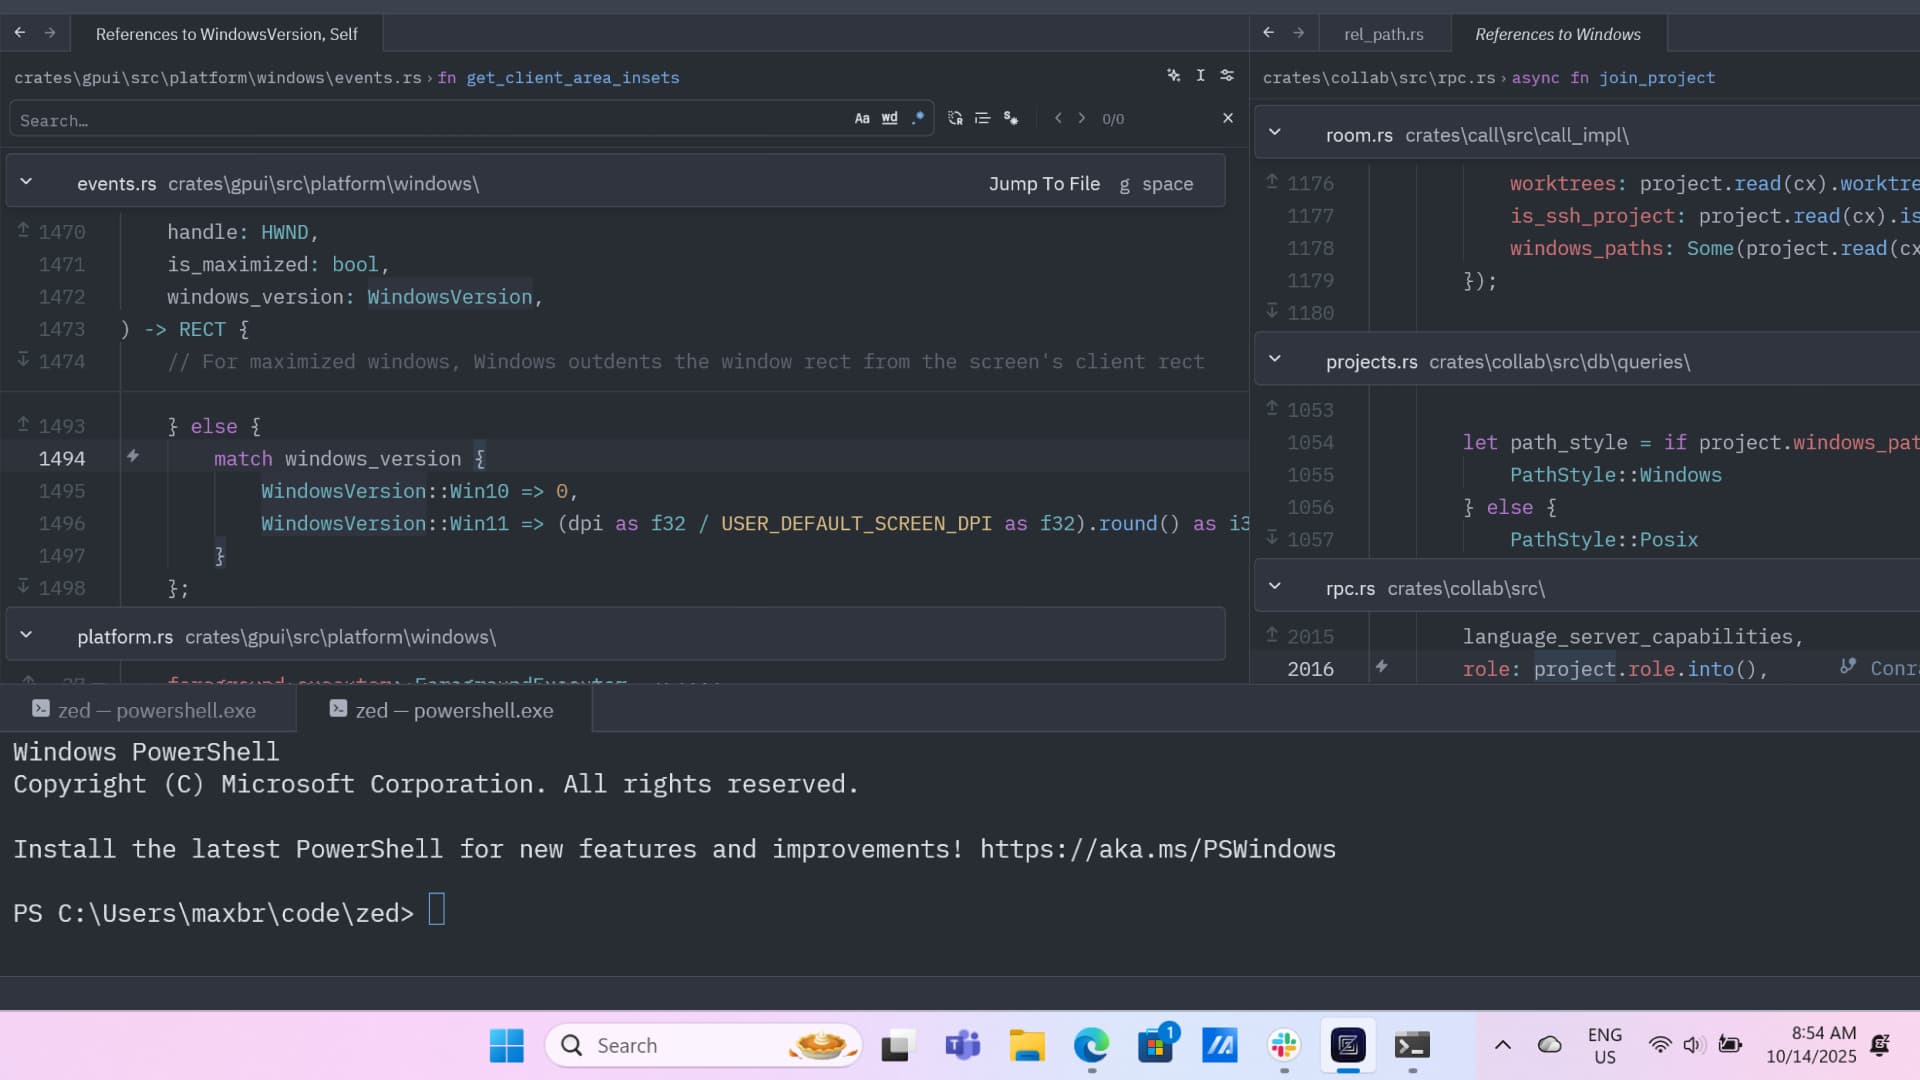
Task: Open the Slack icon in the taskbar
Action: pyautogui.click(x=1283, y=1045)
